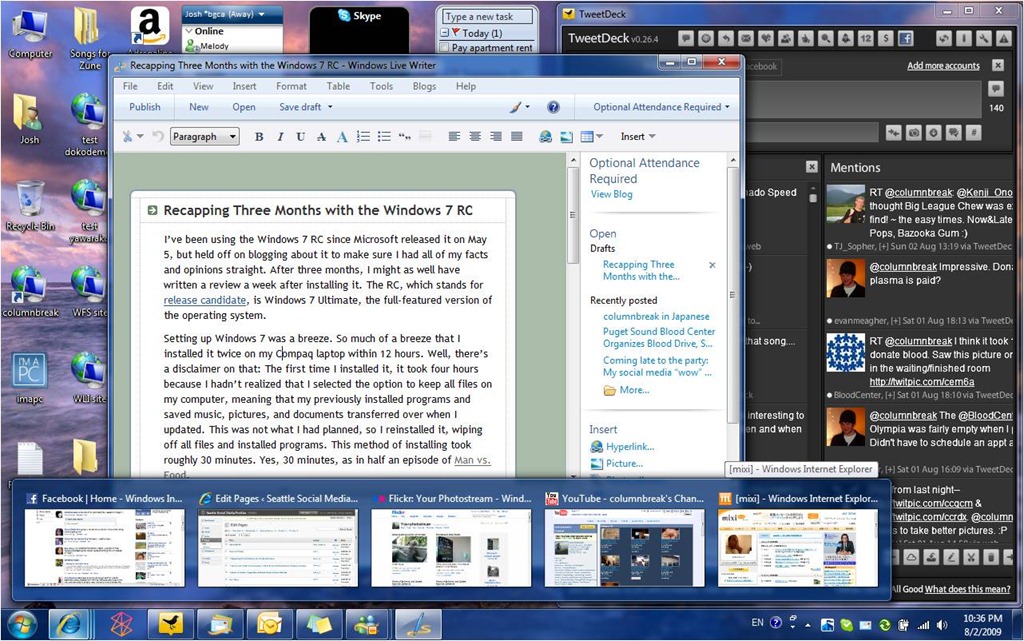Open the Windows Start orb
The image size is (1024, 641).
pyautogui.click(x=23, y=624)
